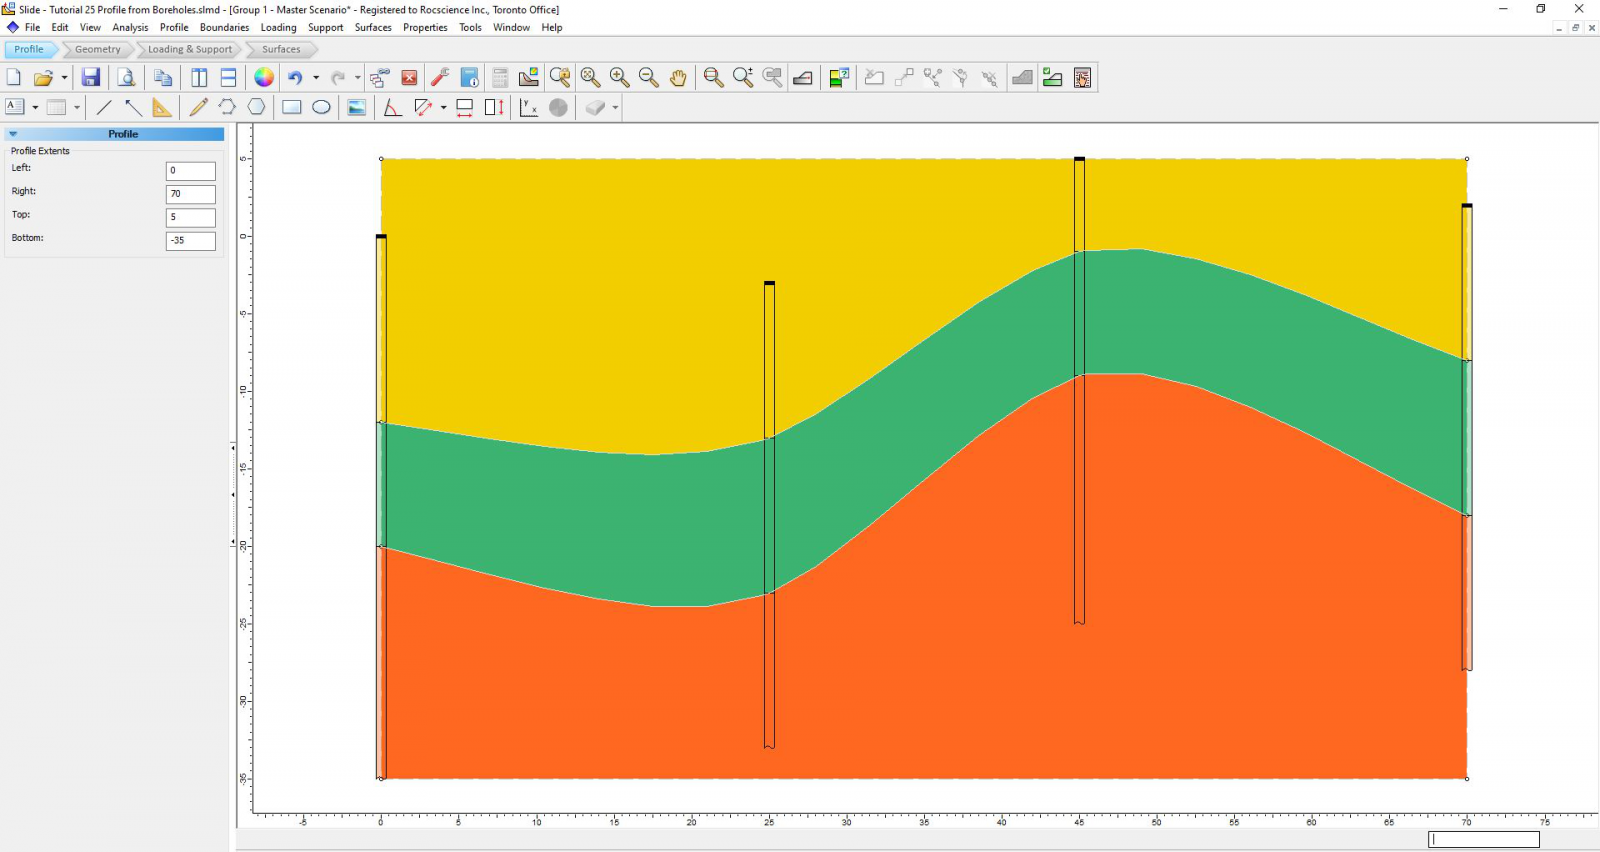
Task: Save the project with floppy disk icon
Action: click(x=90, y=78)
